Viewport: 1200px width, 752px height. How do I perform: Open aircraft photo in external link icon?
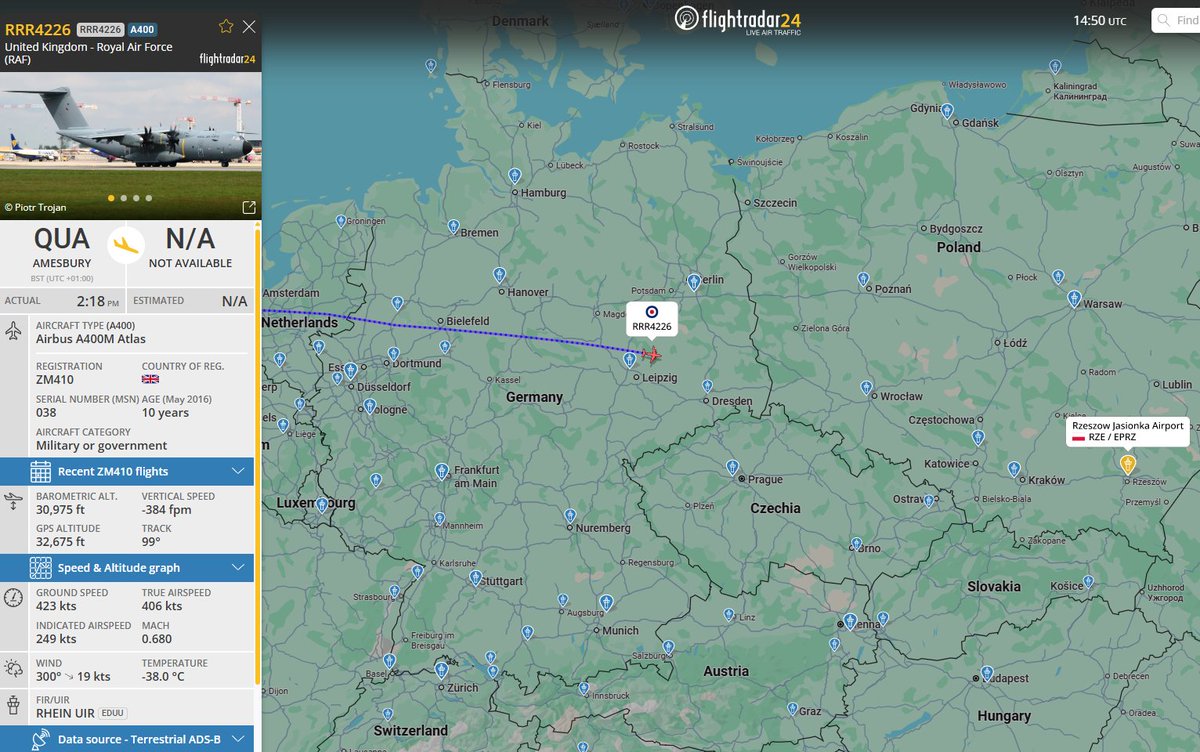249,208
